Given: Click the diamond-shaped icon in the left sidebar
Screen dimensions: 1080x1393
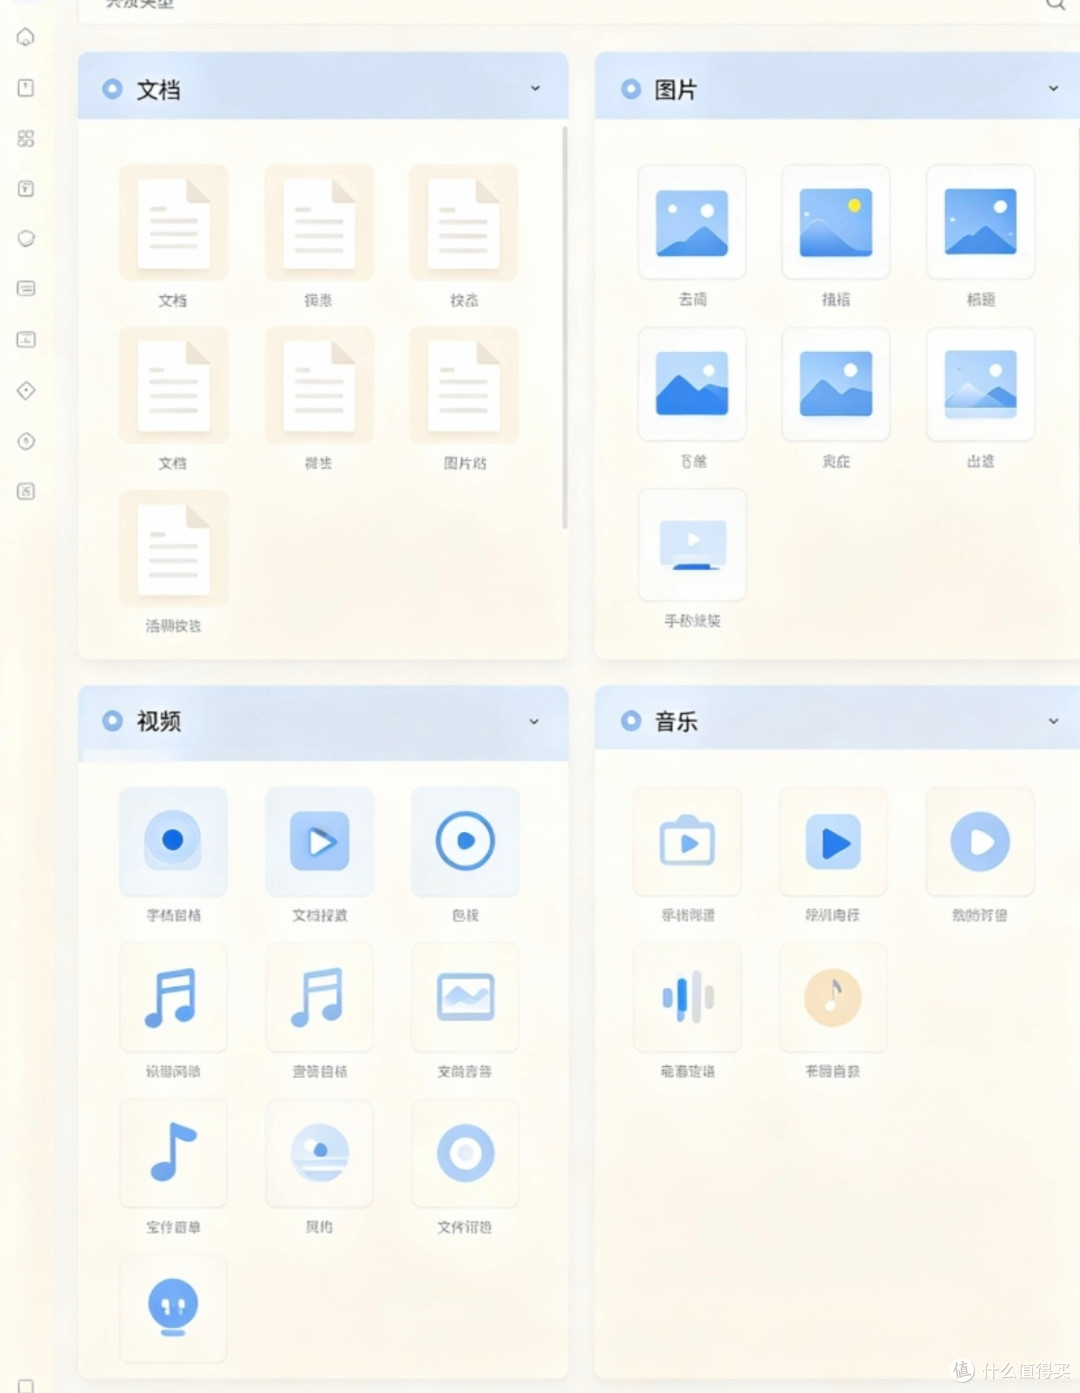Looking at the screenshot, I should coord(26,390).
